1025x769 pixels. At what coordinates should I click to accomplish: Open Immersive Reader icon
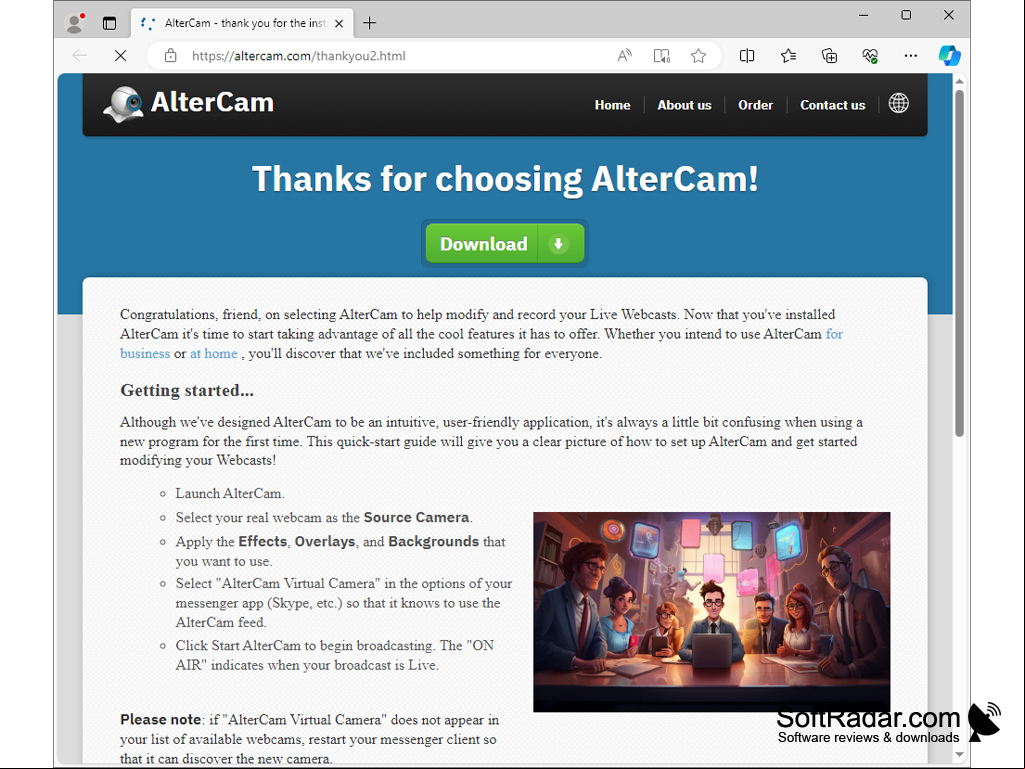(662, 56)
